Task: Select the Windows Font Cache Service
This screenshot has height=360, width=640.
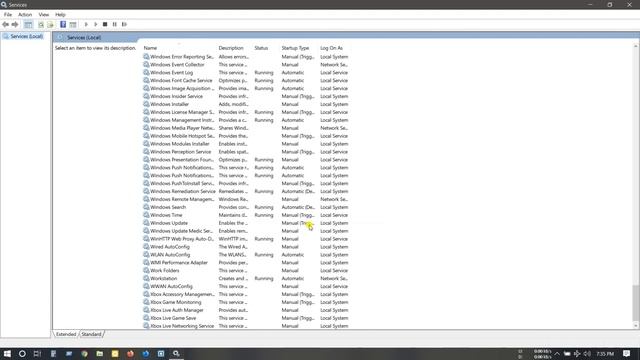Action: point(246,81)
